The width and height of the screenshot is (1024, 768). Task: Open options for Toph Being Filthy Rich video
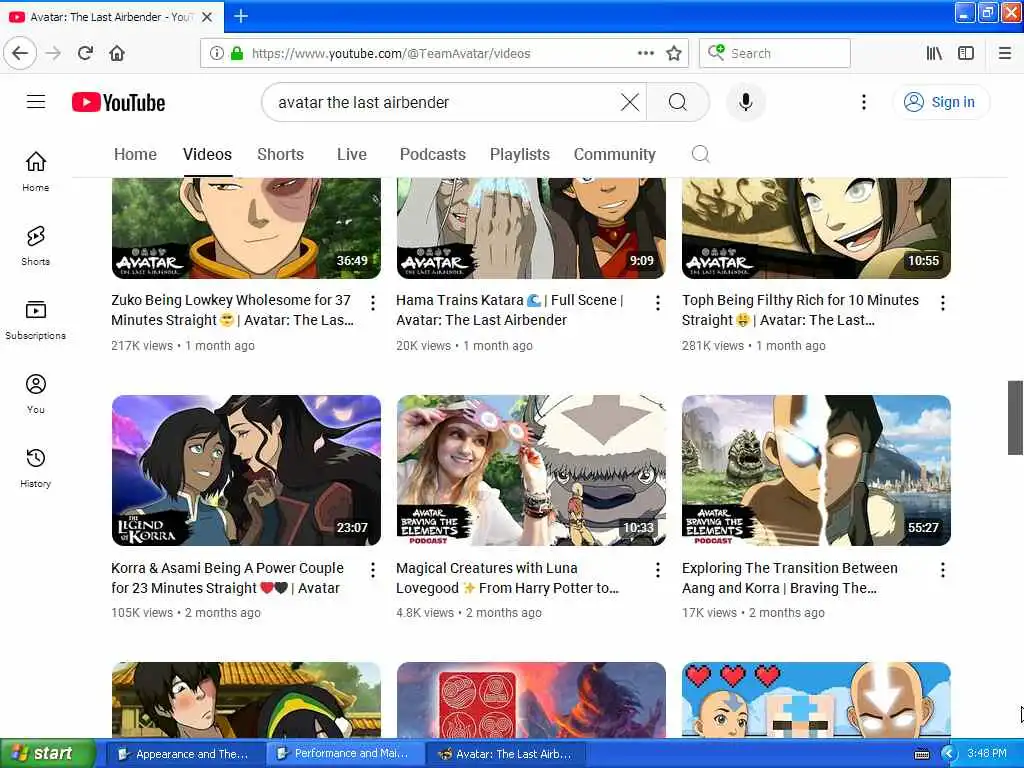[x=942, y=302]
